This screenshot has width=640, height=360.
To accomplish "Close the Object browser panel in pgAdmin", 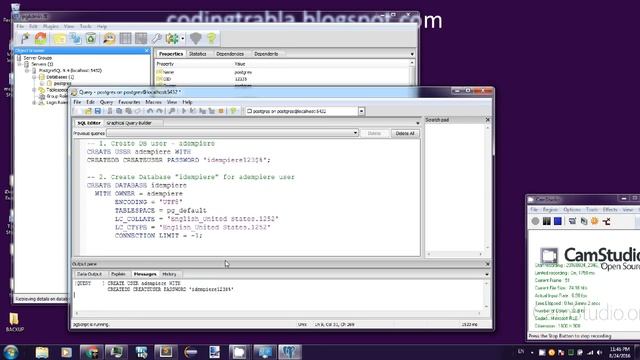I will click(x=147, y=51).
